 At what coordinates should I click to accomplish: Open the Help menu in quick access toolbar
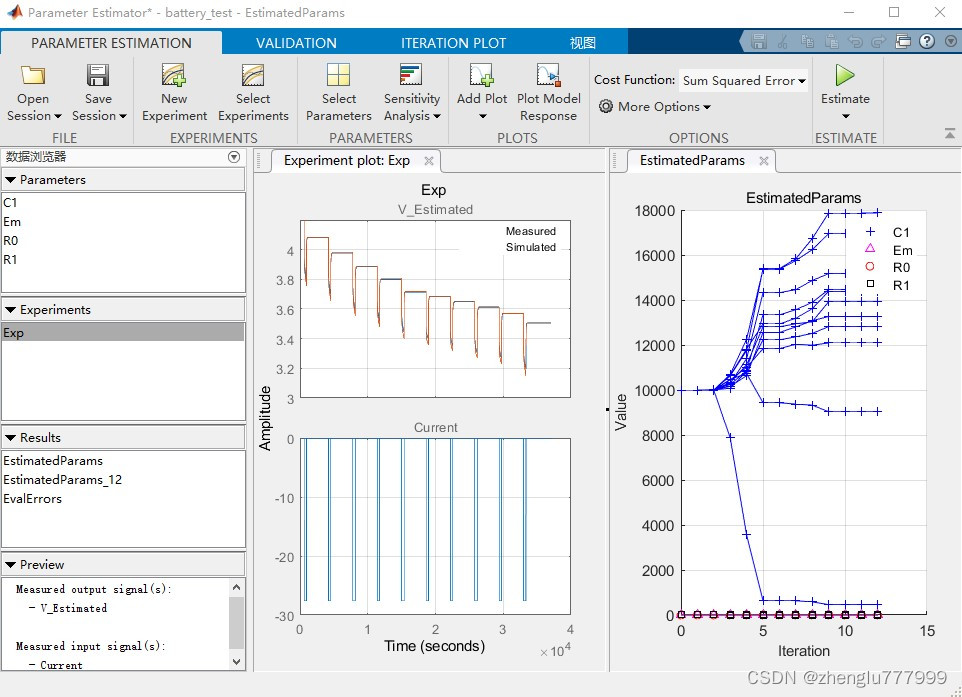(929, 41)
